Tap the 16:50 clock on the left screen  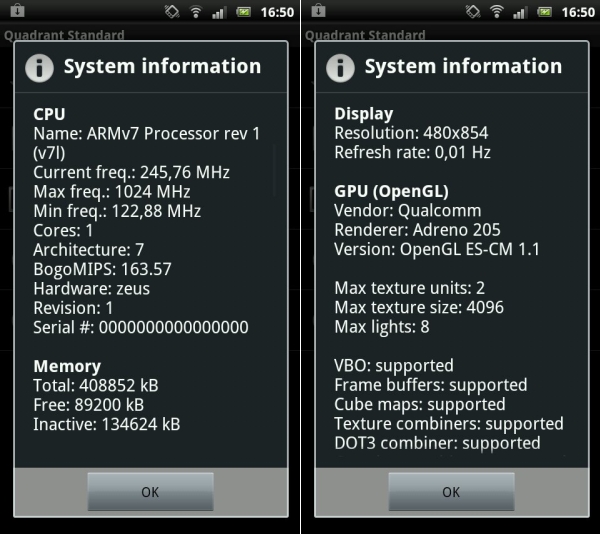(x=276, y=12)
